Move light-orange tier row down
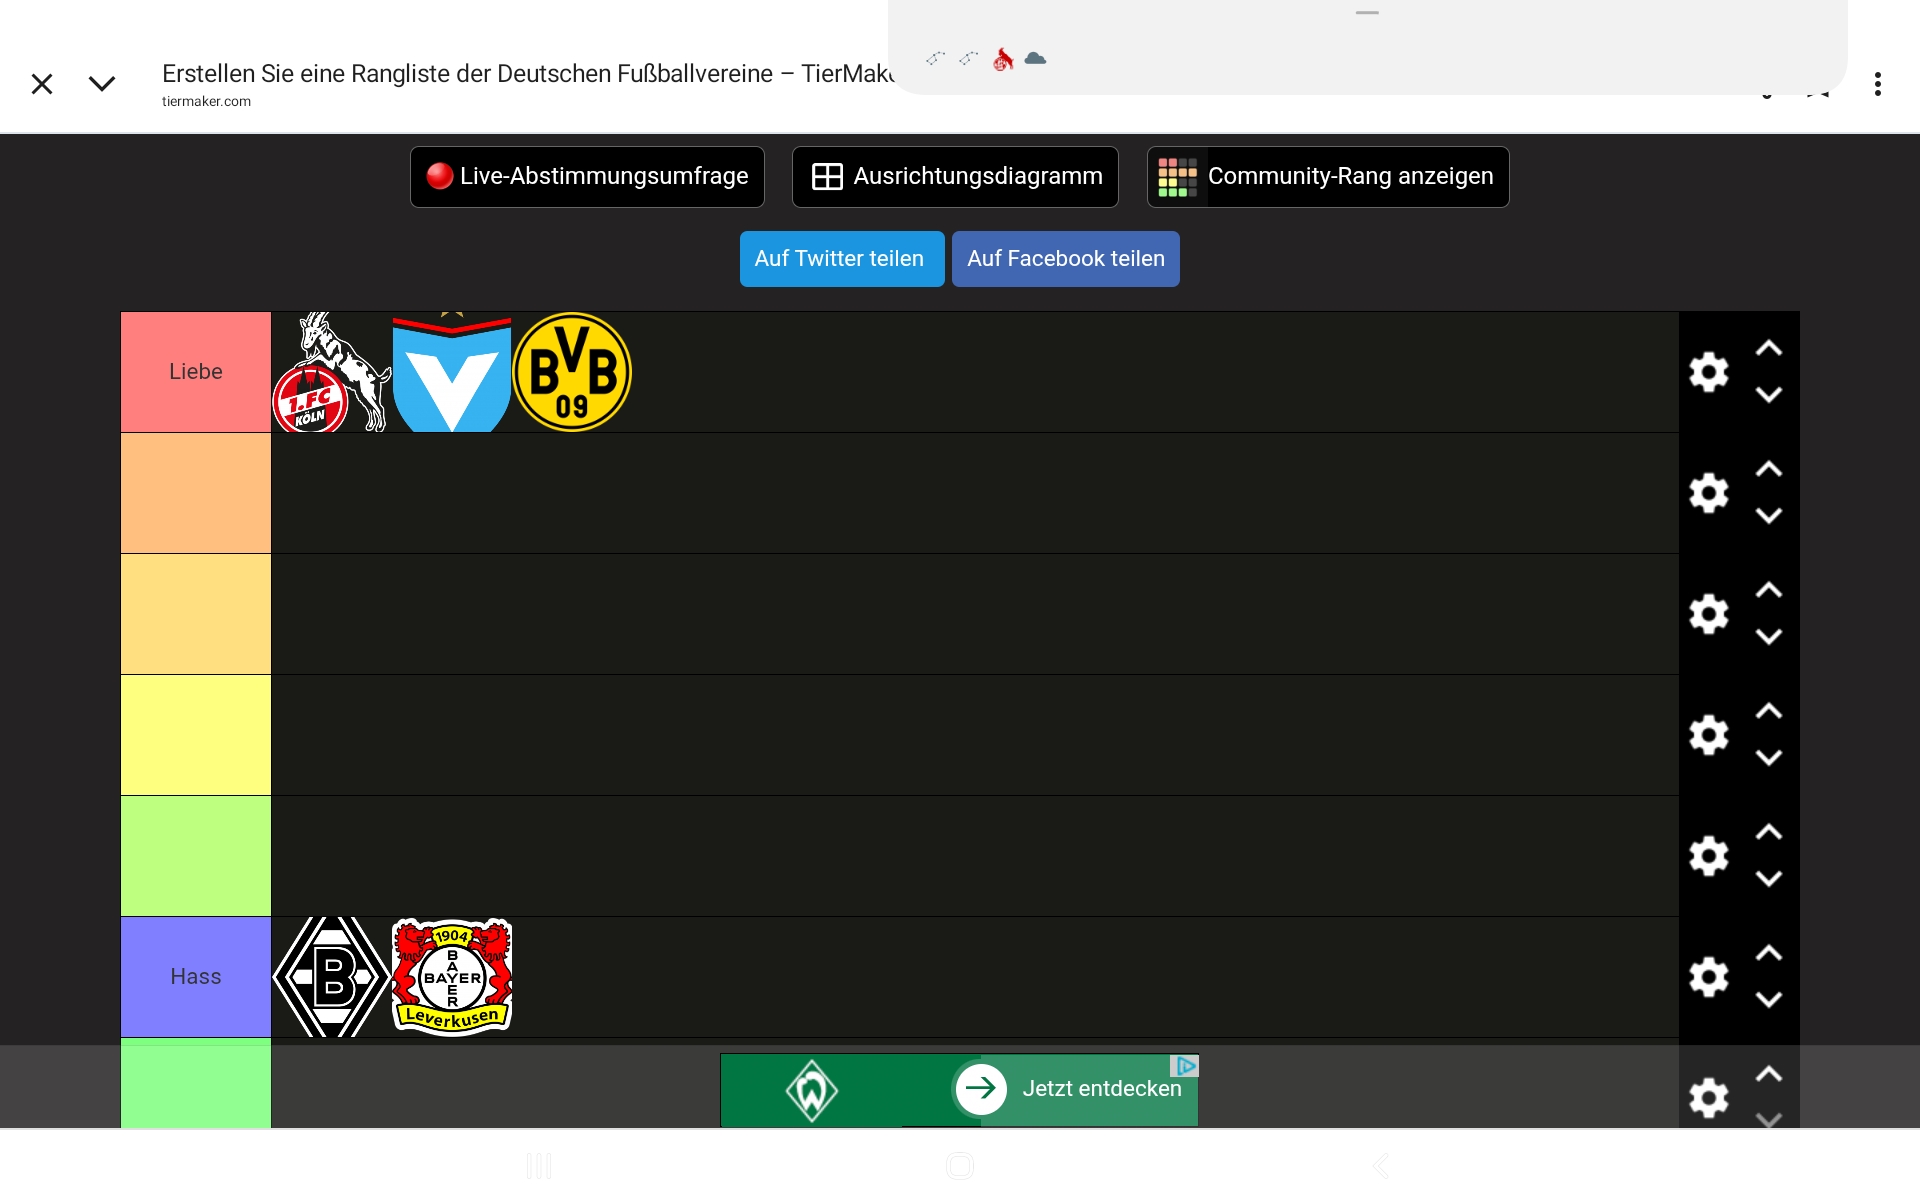 [x=1769, y=637]
